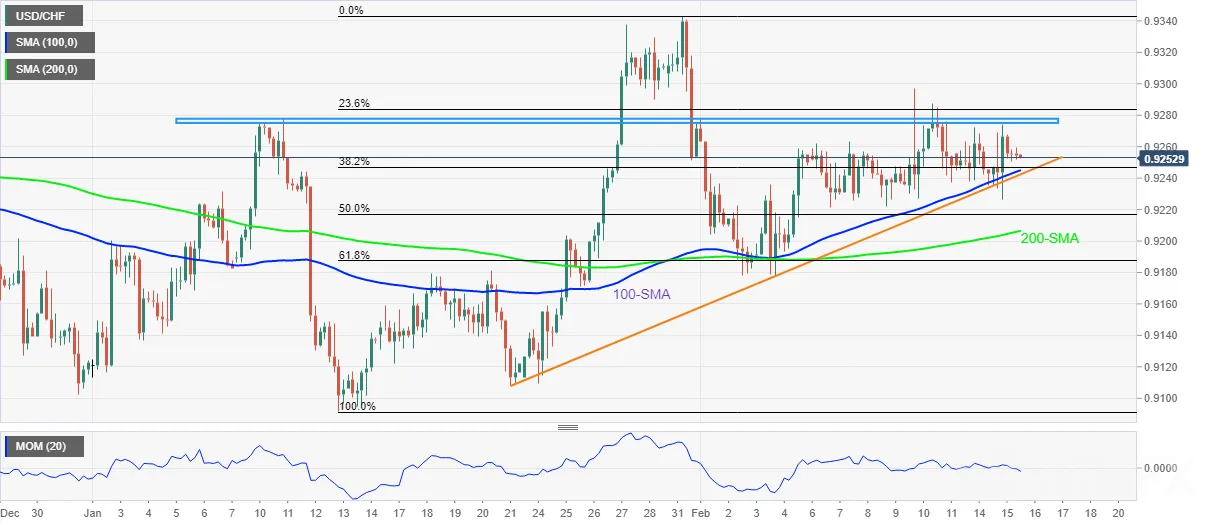The width and height of the screenshot is (1207, 526).
Task: Click the 0.0% Fibonacci level label
Action: [x=351, y=10]
